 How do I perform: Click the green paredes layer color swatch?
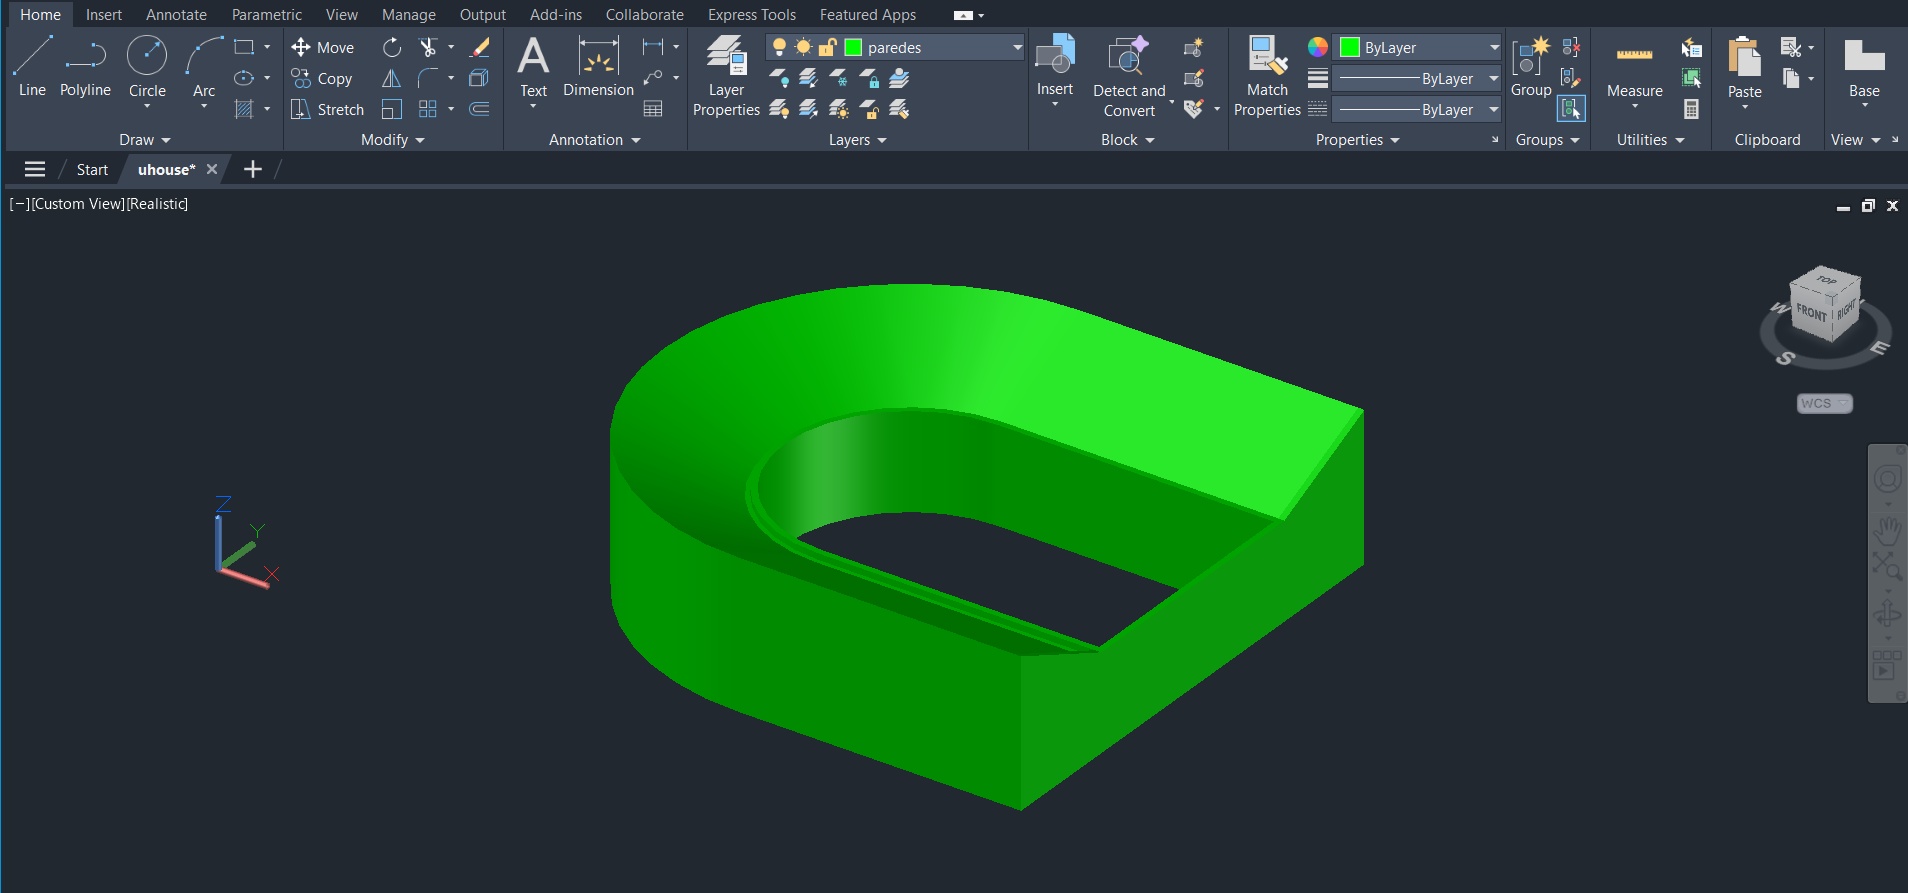[x=853, y=47]
